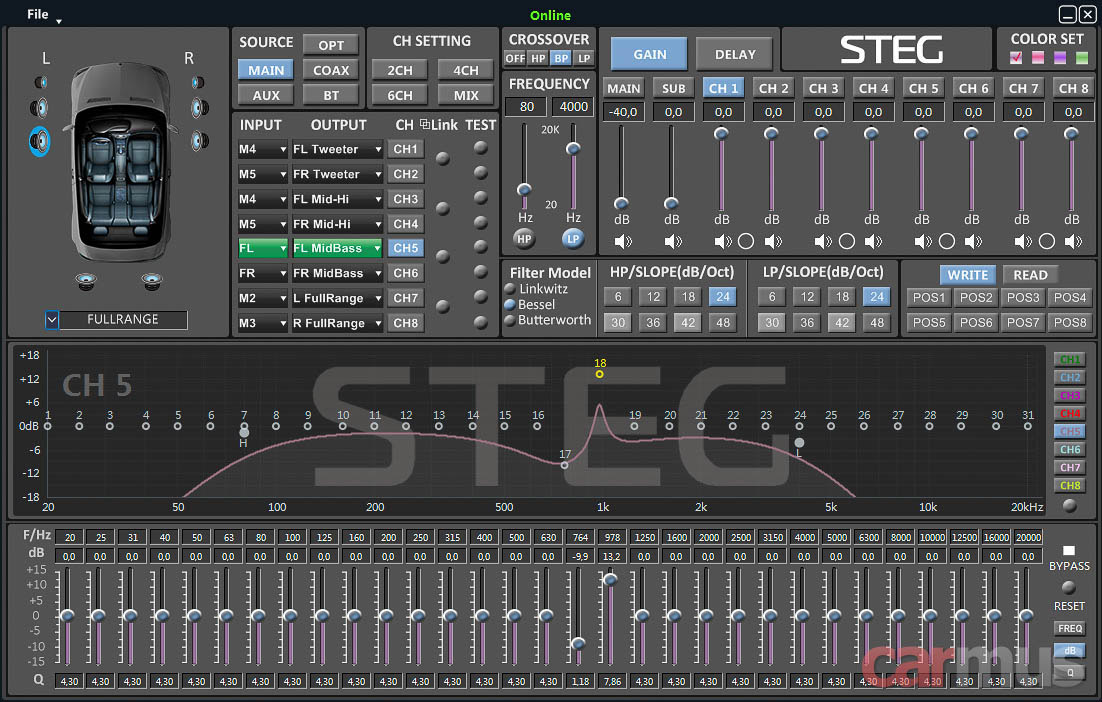Toggle the TEST button for CH5 row
The width and height of the screenshot is (1102, 702).
point(481,247)
